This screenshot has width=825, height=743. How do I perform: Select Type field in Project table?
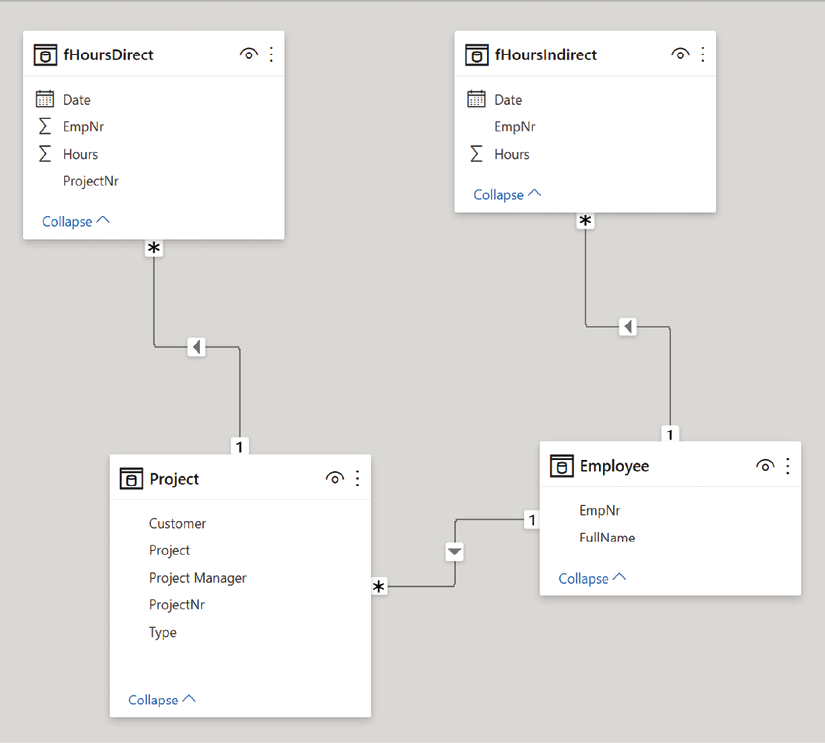163,632
